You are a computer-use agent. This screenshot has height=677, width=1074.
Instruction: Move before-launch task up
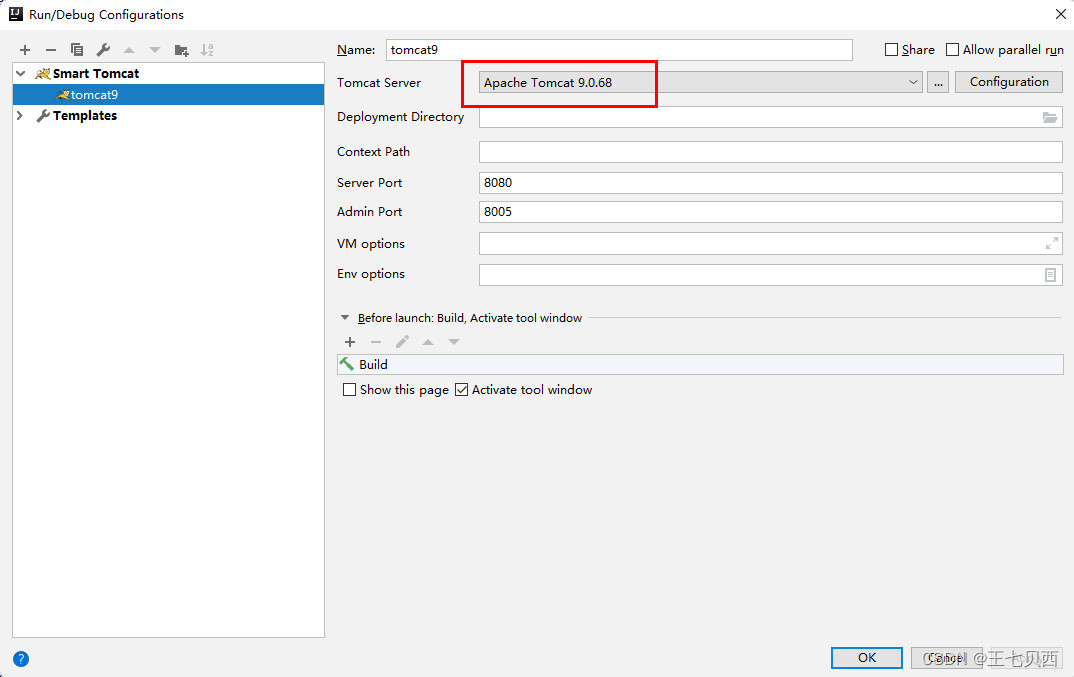point(428,342)
